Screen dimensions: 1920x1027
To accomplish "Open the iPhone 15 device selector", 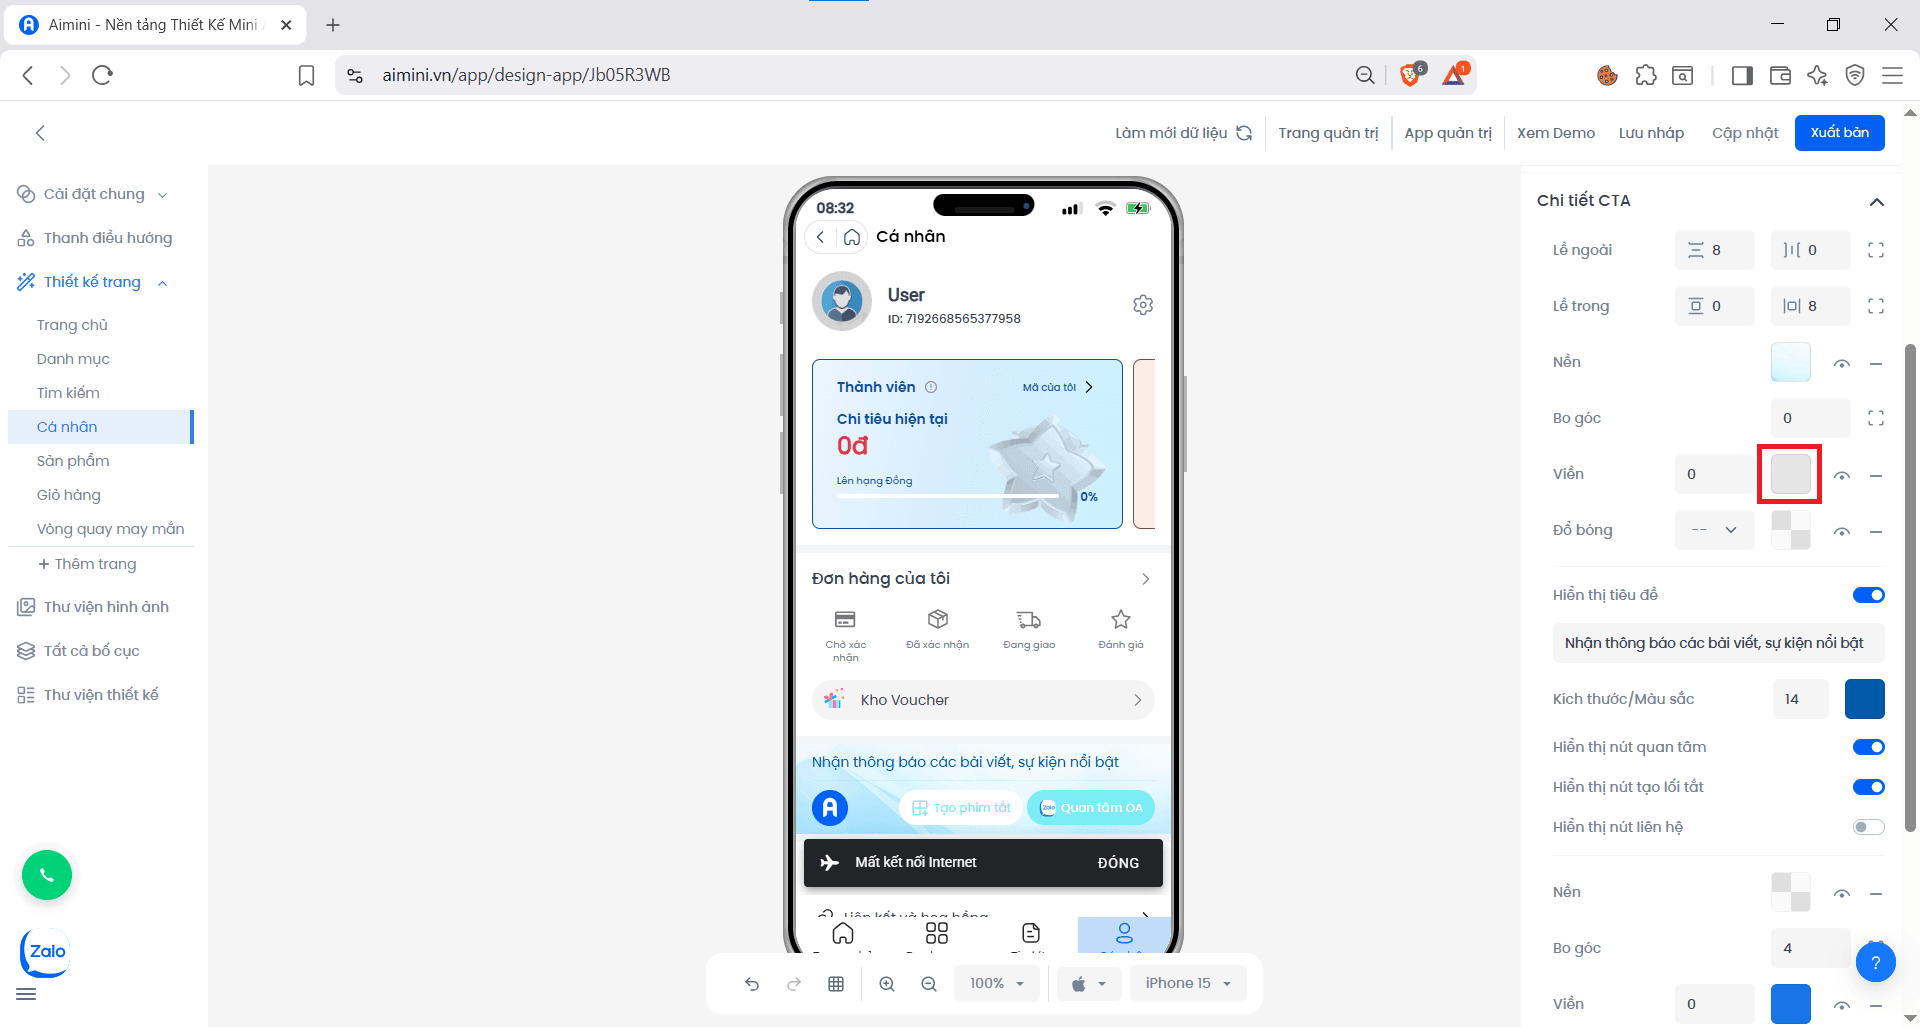I will coord(1187,983).
